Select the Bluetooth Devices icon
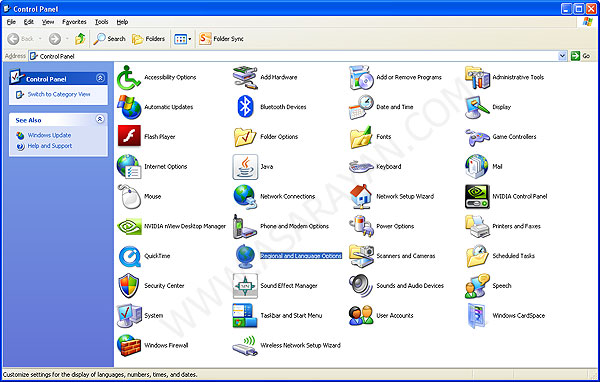Viewport: 600px width, 382px height. 245,107
